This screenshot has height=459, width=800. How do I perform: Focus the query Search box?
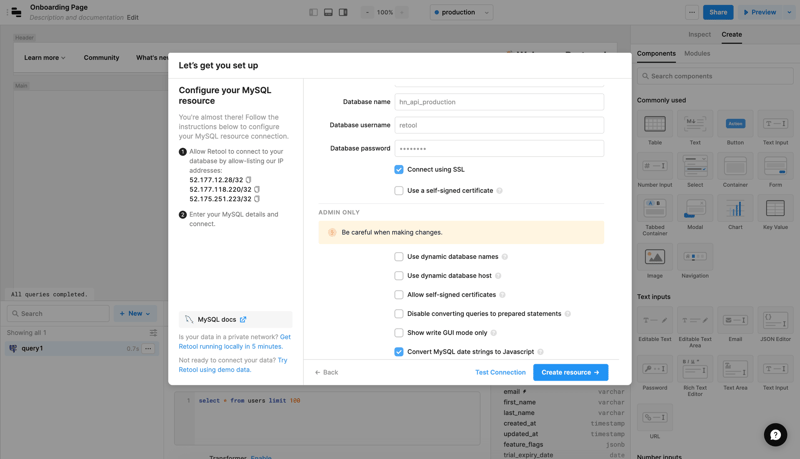point(58,314)
